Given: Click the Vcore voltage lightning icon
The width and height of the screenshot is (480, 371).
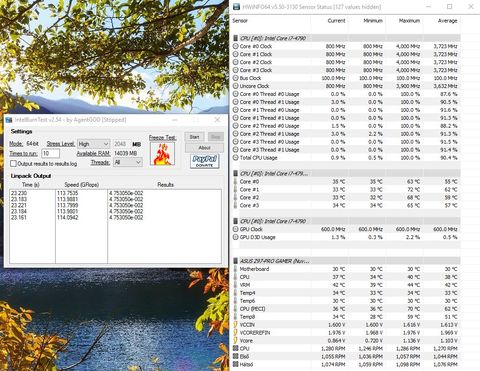Looking at the screenshot, I should point(235,341).
